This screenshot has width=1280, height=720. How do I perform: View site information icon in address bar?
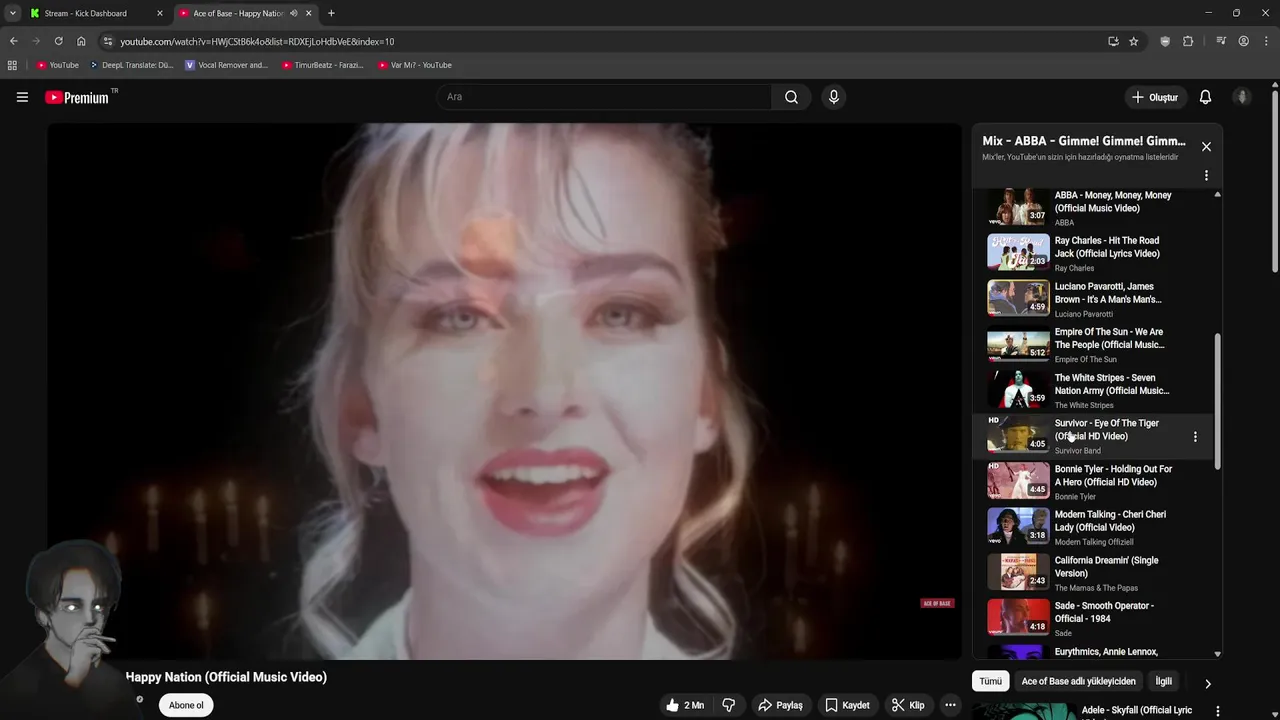(108, 41)
